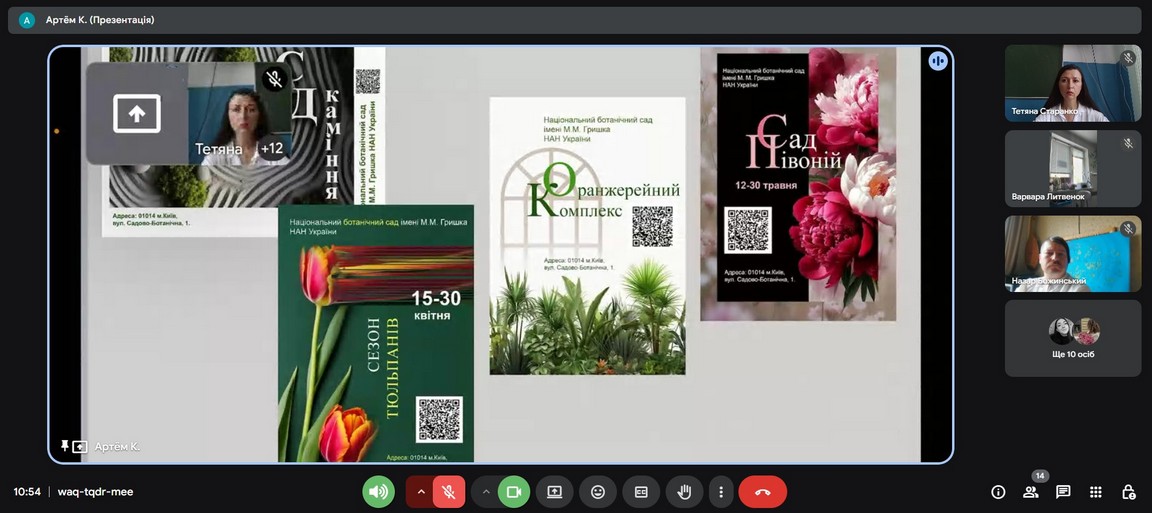Screen dimensions: 1152x513
Task: Toggle closed captions button
Action: click(641, 492)
